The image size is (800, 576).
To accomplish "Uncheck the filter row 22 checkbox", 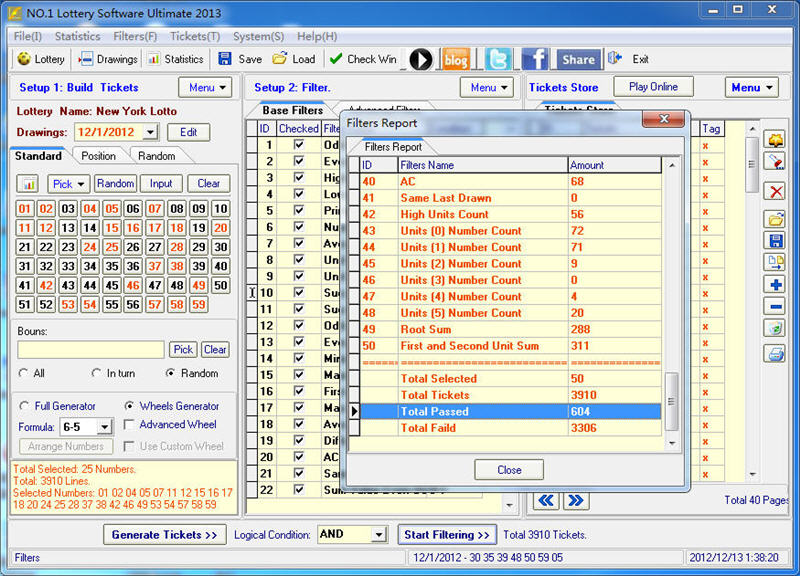I will point(299,489).
